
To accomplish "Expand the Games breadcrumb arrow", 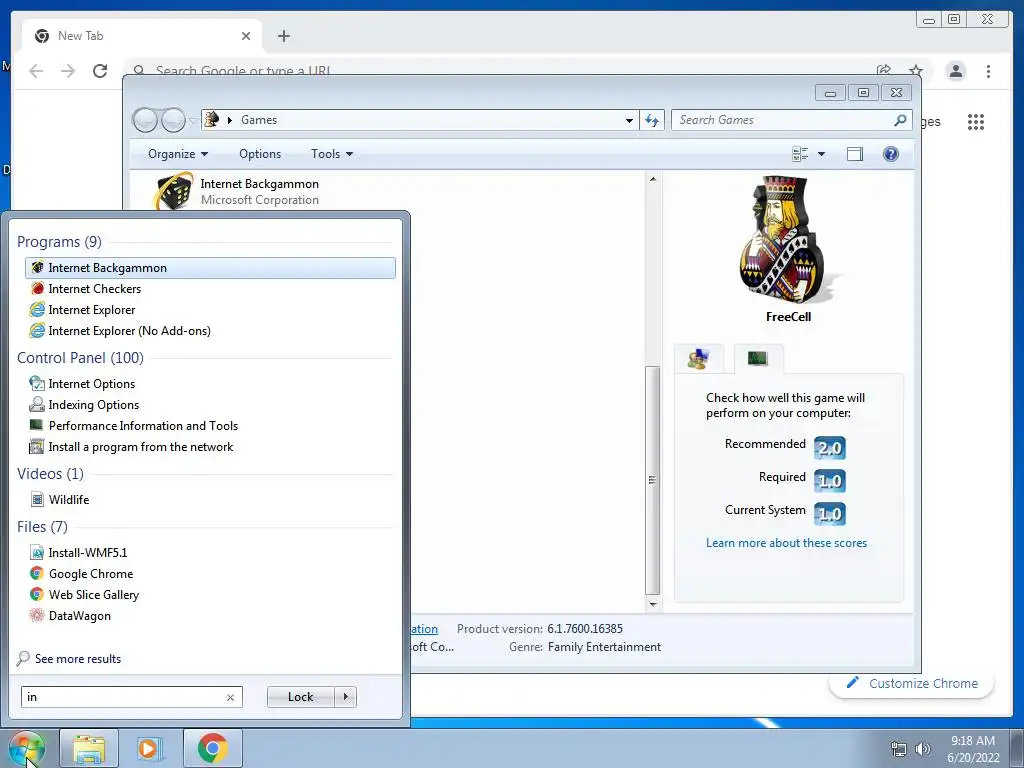I will click(230, 120).
